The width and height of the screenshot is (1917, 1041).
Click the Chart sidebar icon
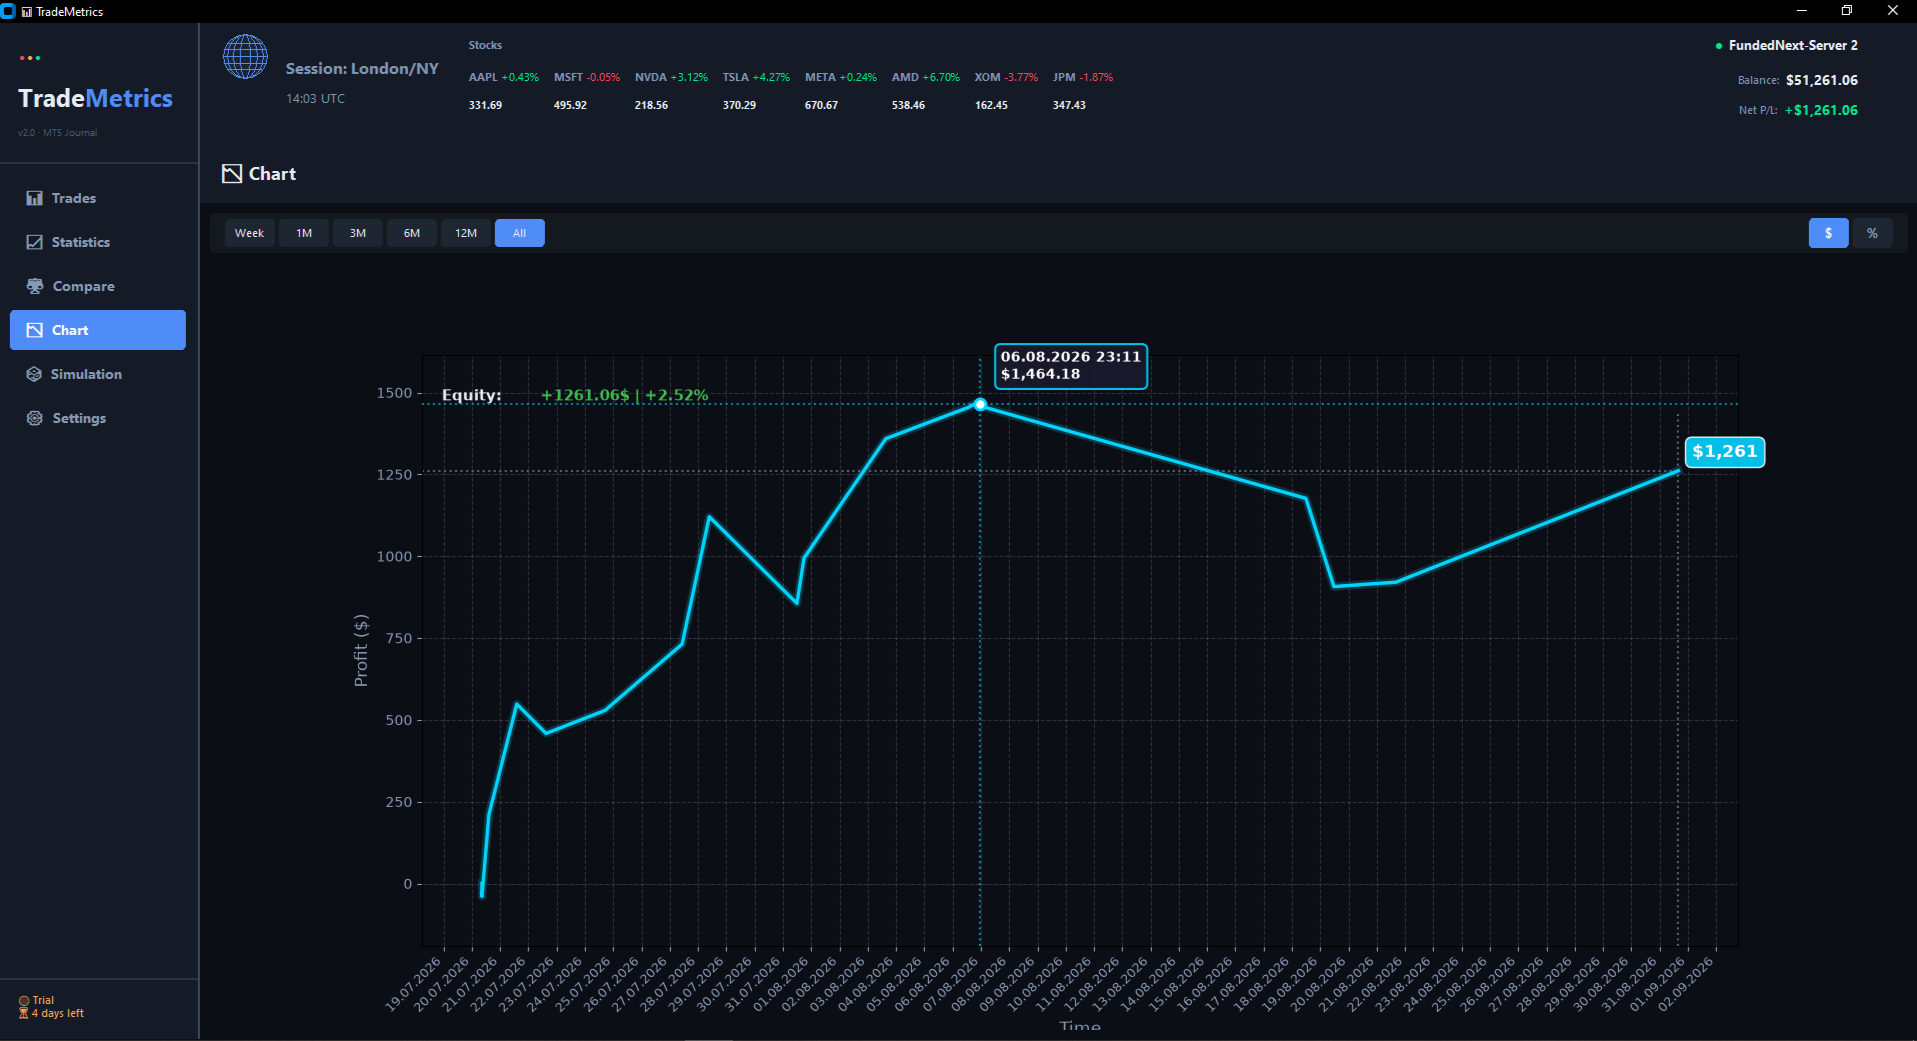[34, 330]
